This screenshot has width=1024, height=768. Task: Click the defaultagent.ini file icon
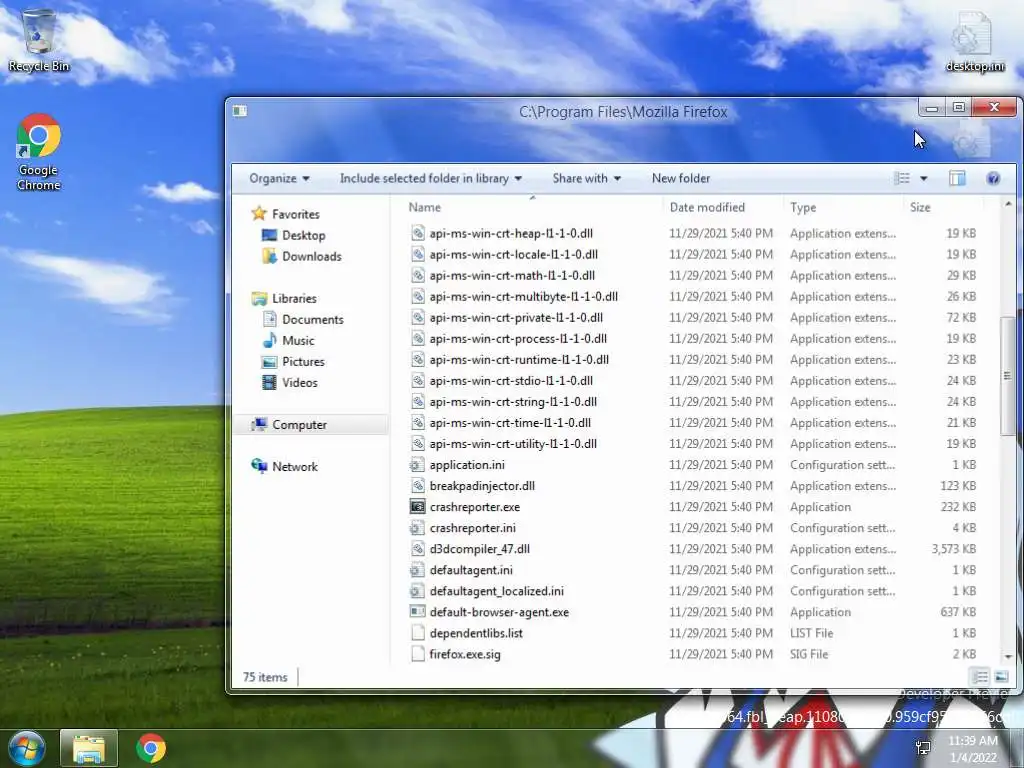[417, 569]
